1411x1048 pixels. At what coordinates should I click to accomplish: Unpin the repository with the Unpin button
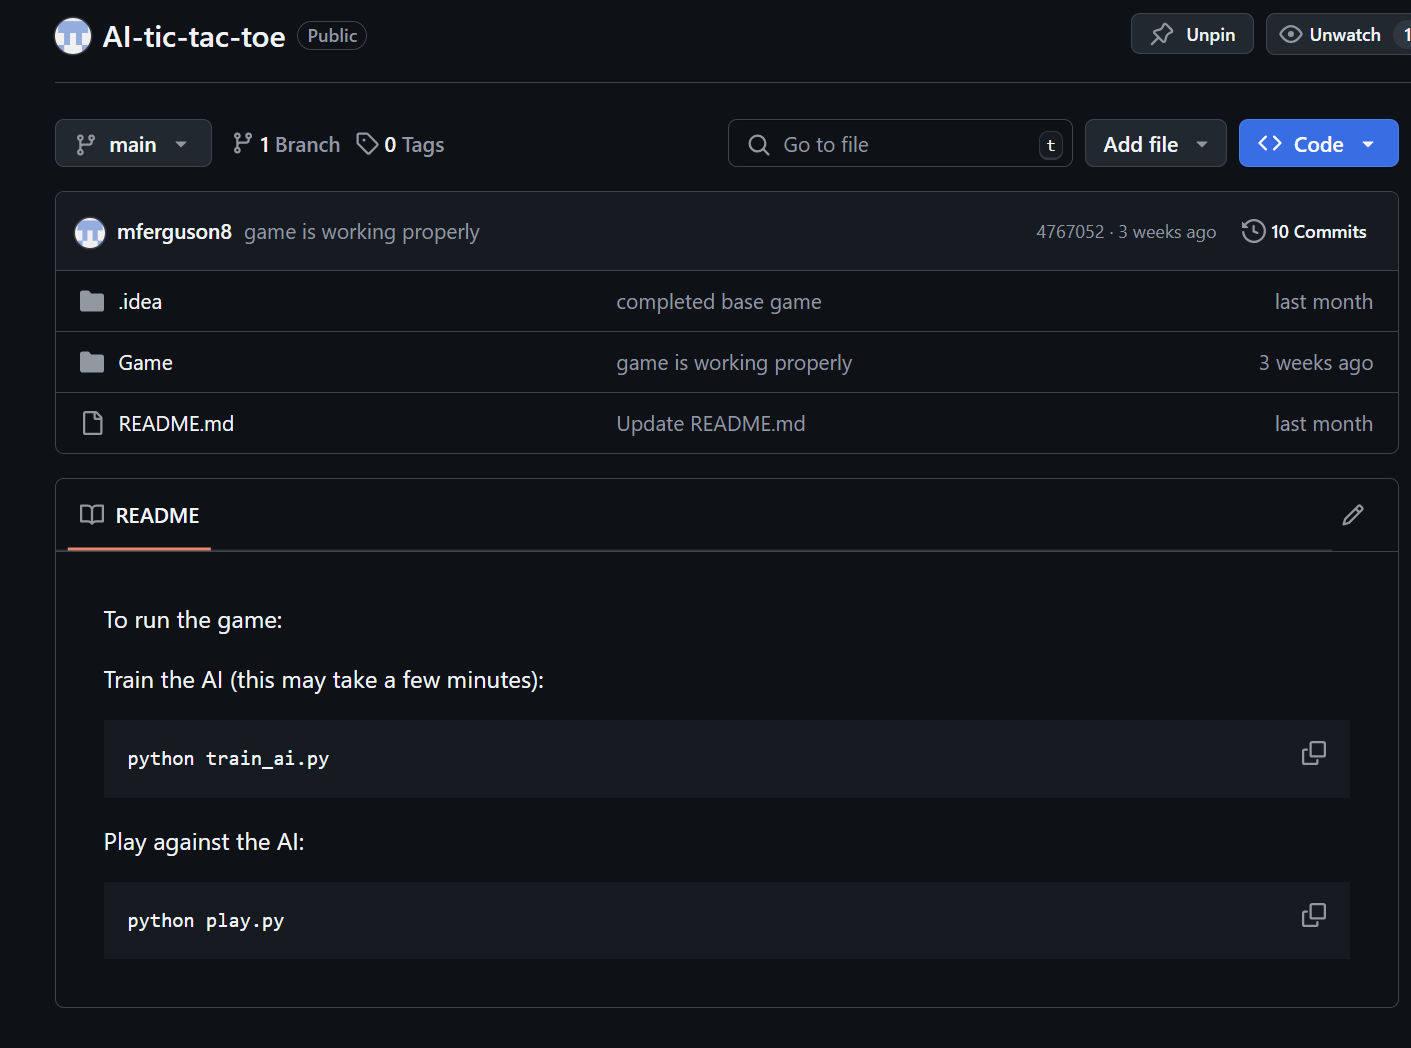click(x=1192, y=35)
